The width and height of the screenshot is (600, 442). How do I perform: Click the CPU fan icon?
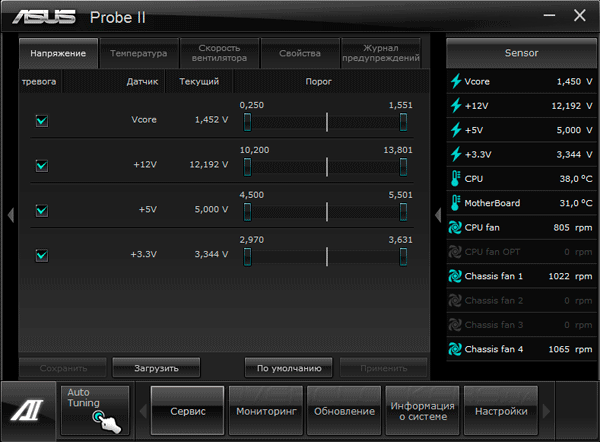tap(455, 227)
